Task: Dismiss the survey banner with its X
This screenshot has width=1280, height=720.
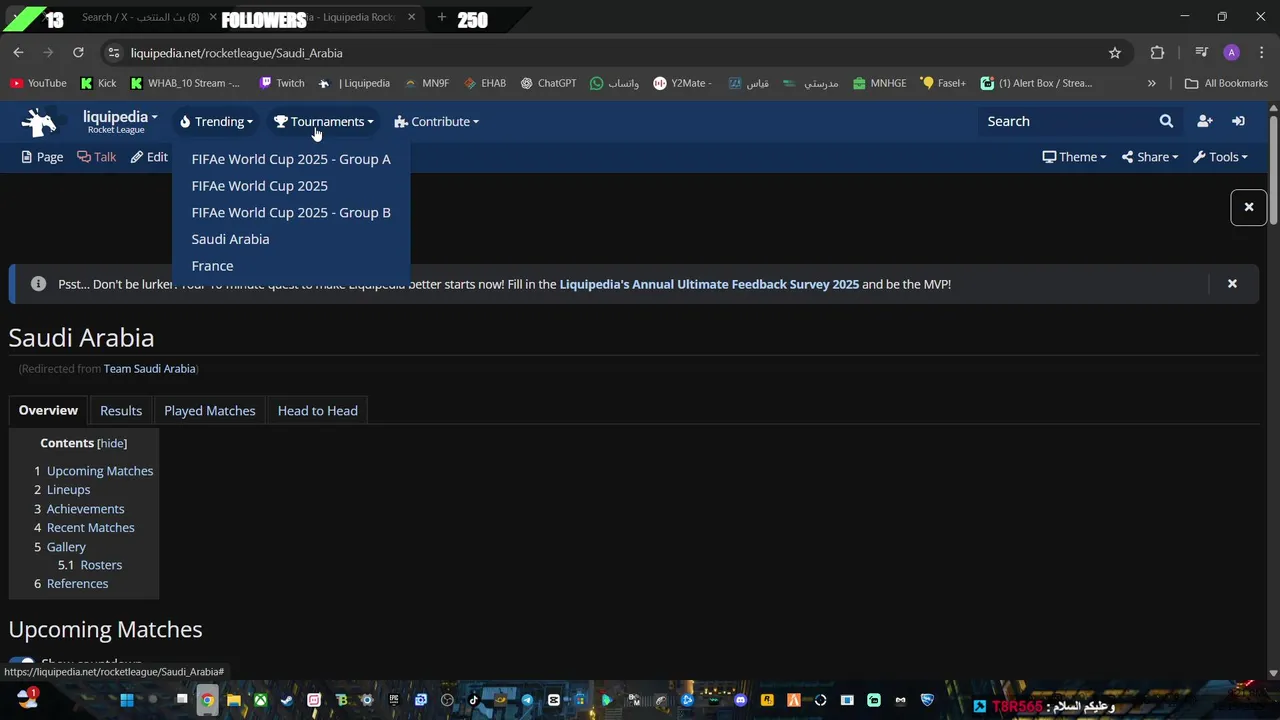Action: [1232, 284]
